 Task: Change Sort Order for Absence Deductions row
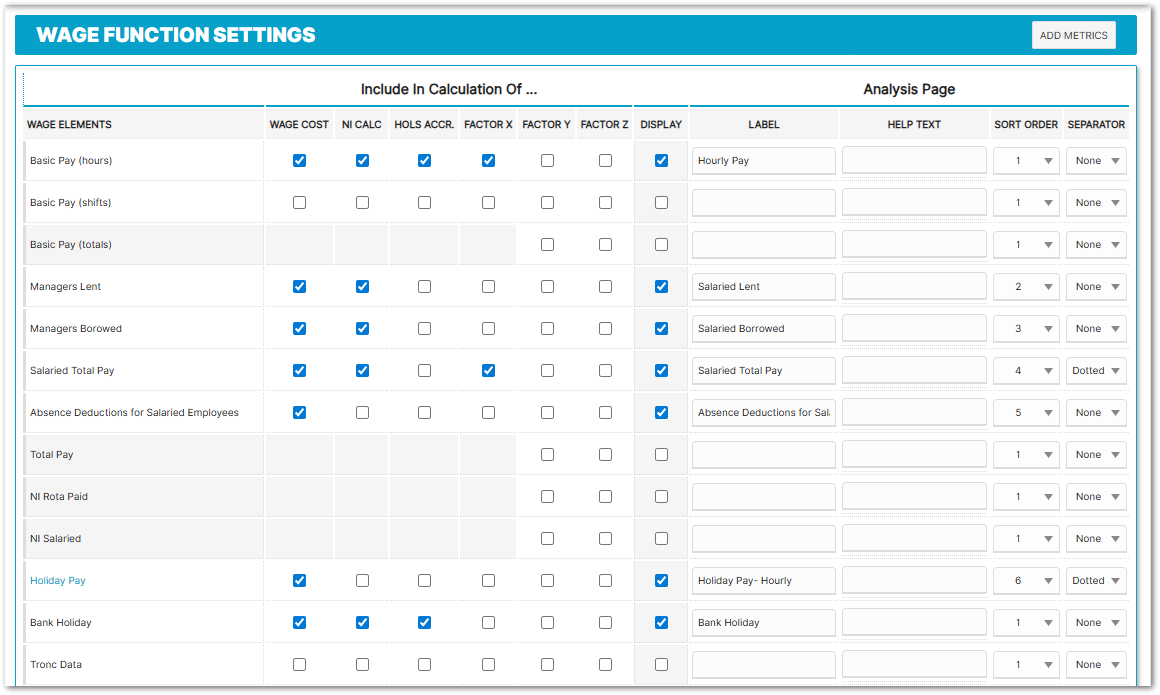point(1026,413)
